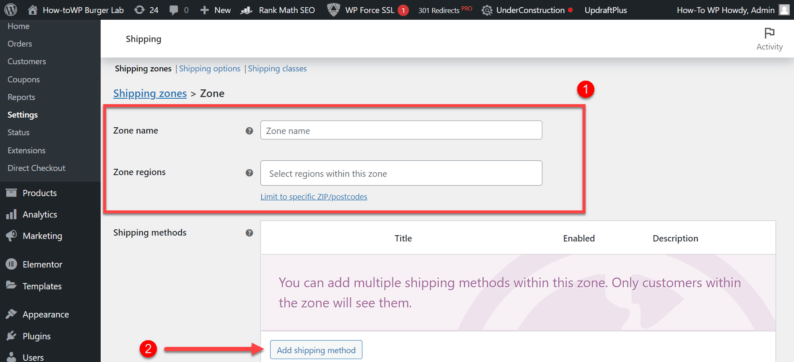Click the Zone name help icon
Image resolution: width=794 pixels, height=362 pixels.
tap(249, 131)
